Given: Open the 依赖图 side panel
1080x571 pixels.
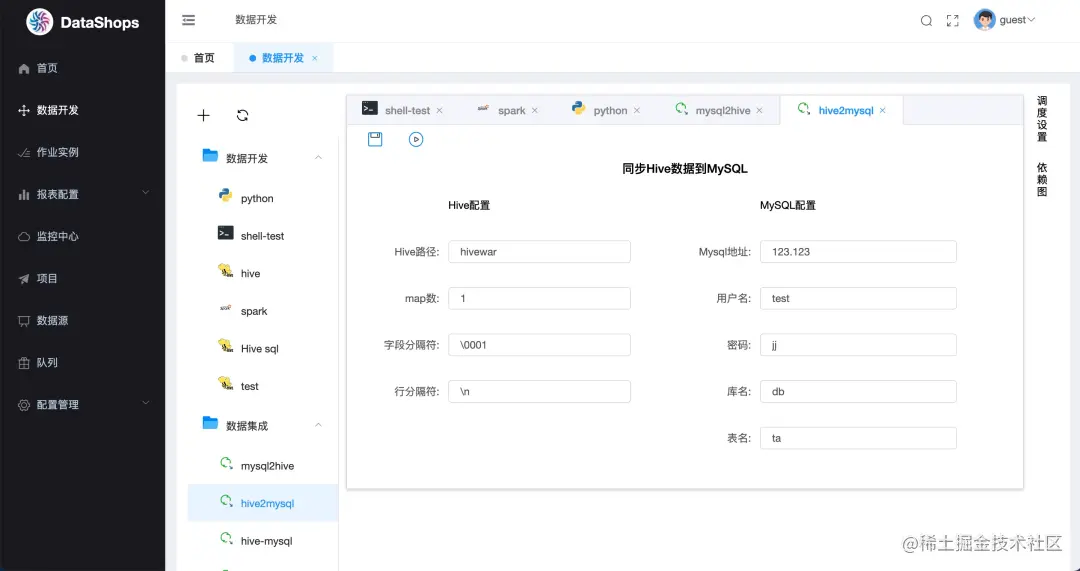Looking at the screenshot, I should point(1042,180).
